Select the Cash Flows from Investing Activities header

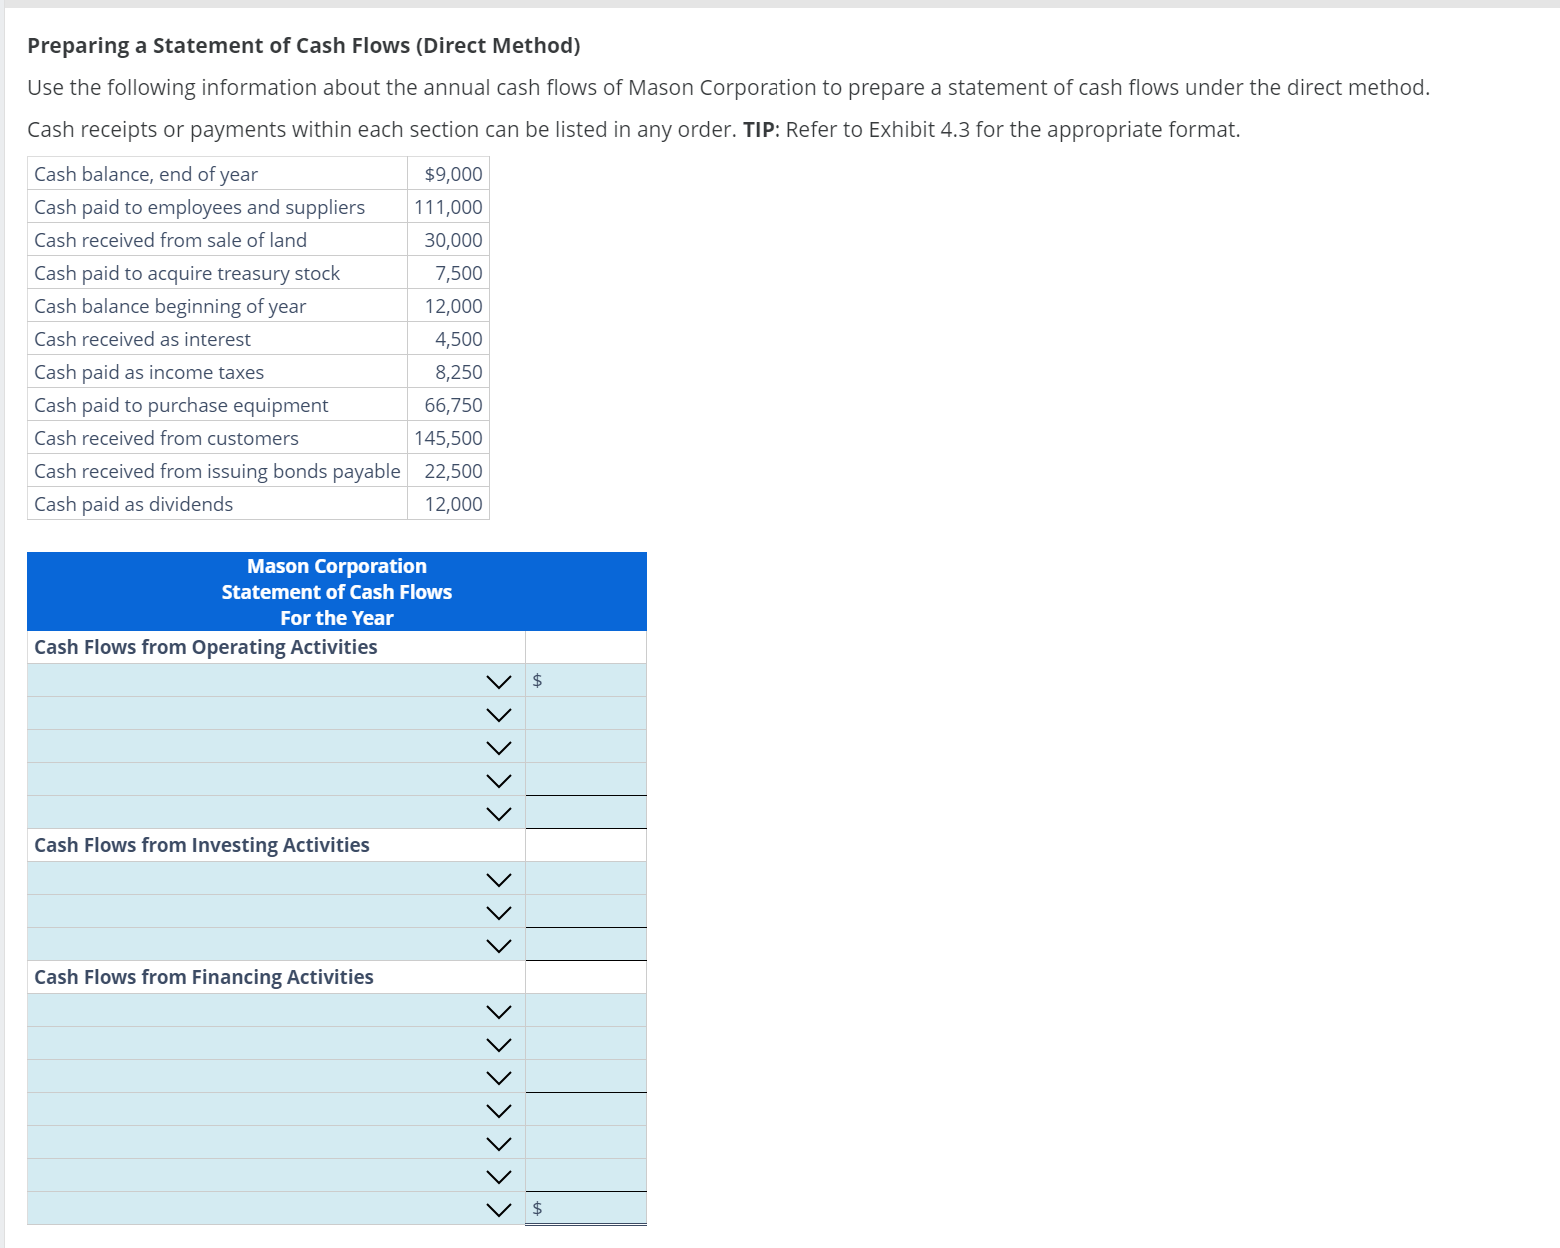pyautogui.click(x=201, y=845)
